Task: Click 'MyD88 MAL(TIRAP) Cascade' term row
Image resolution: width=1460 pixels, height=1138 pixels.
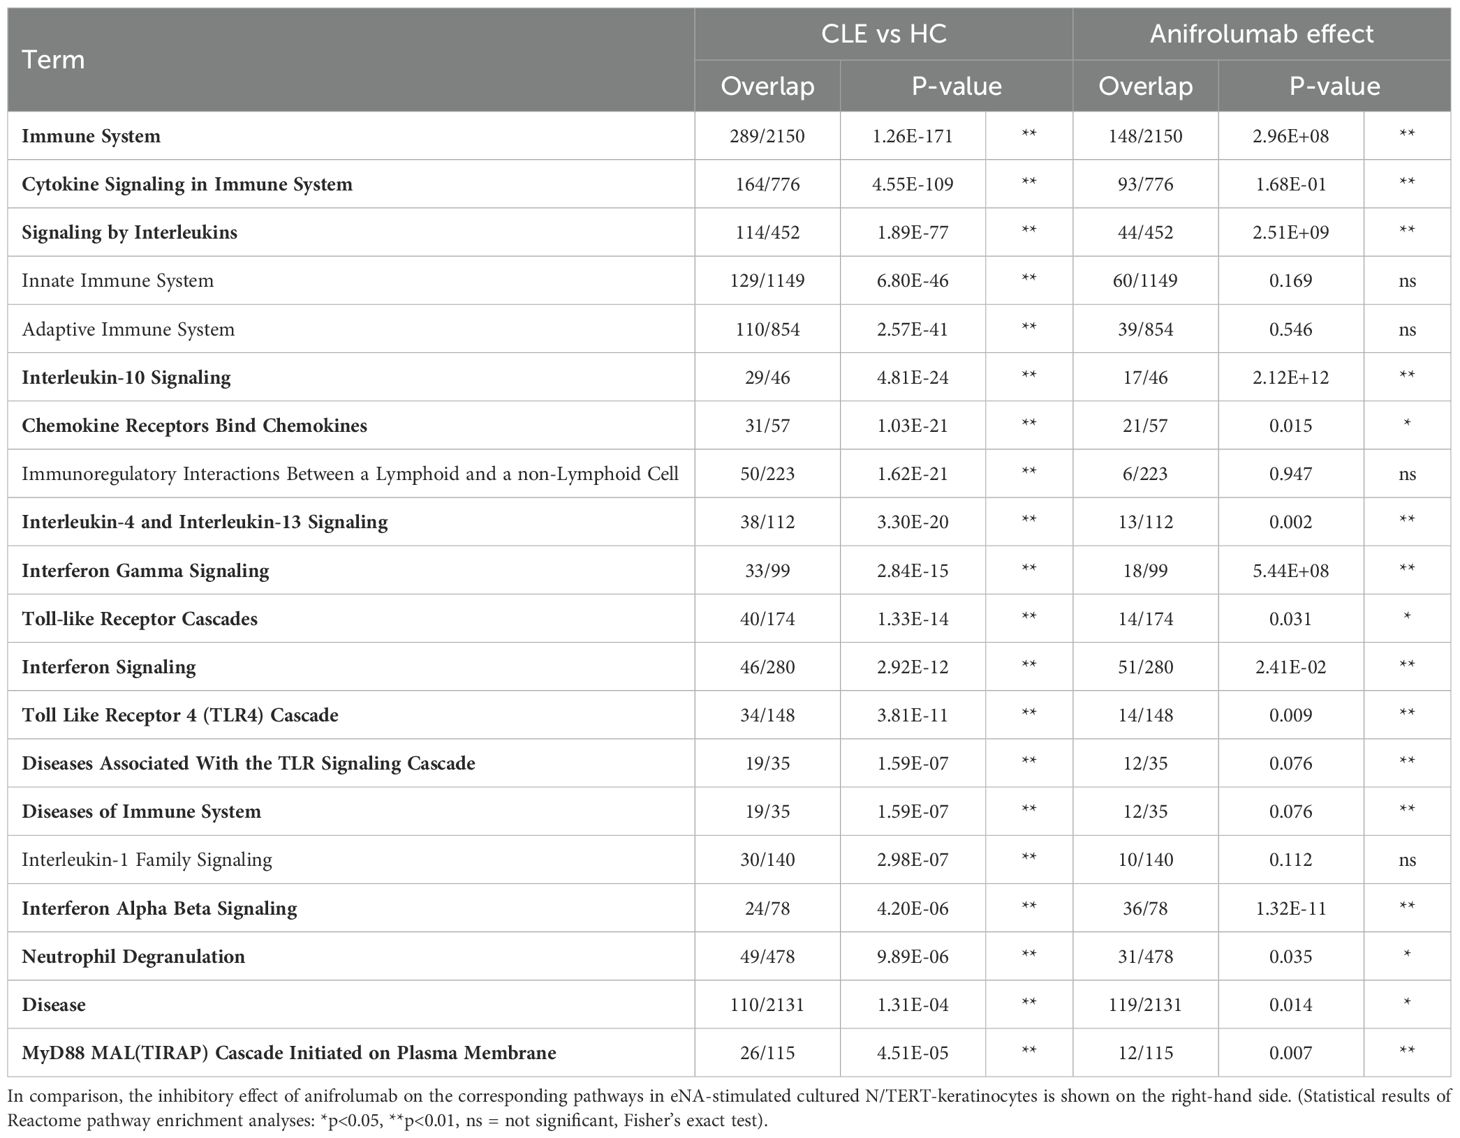Action: pos(289,1053)
